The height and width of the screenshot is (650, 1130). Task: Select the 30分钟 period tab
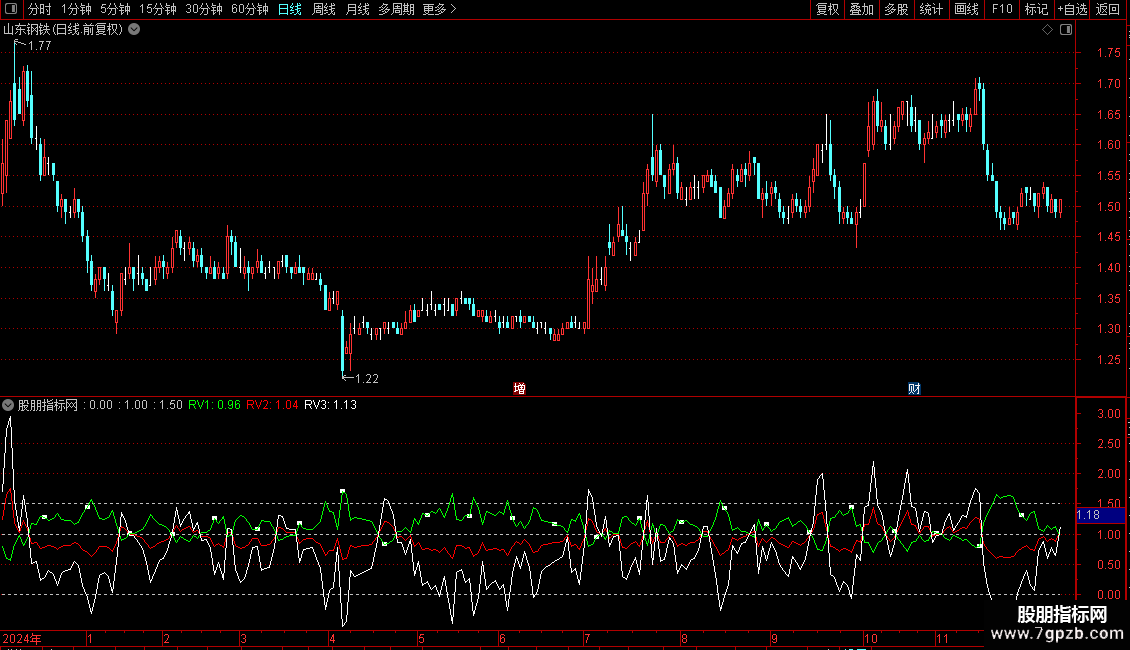coord(204,9)
